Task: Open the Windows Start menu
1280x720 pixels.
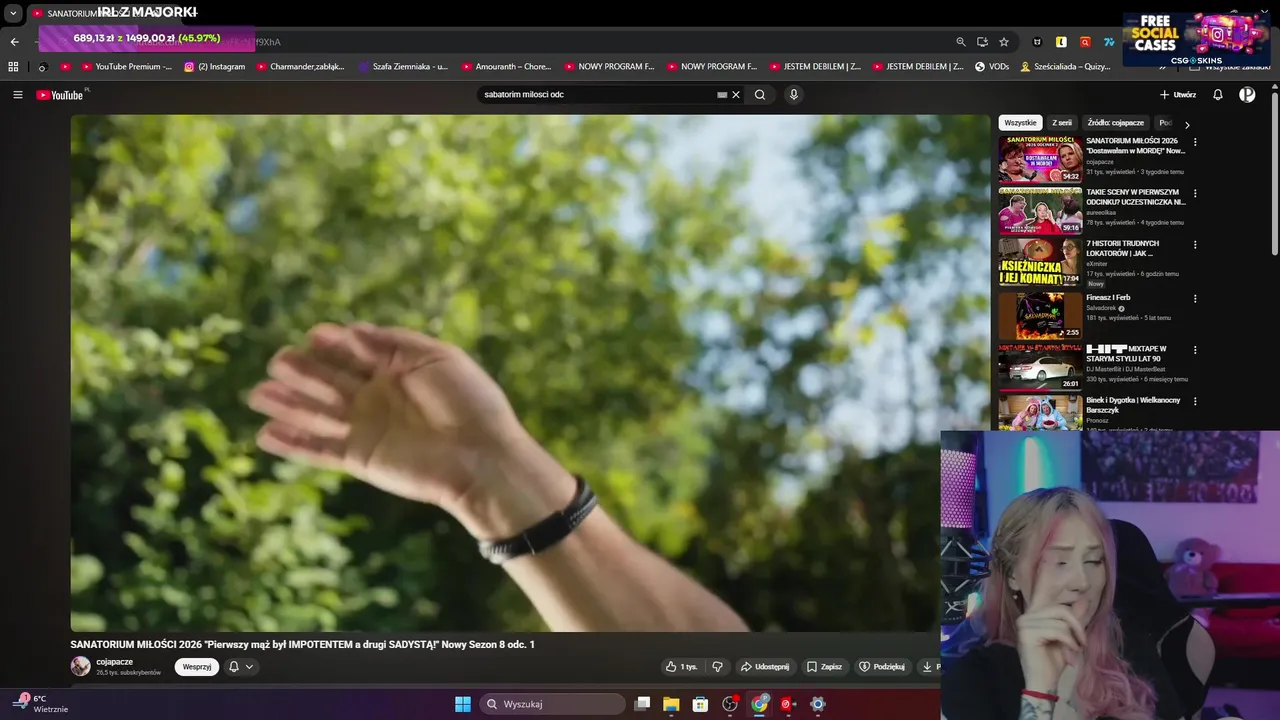Action: tap(463, 704)
